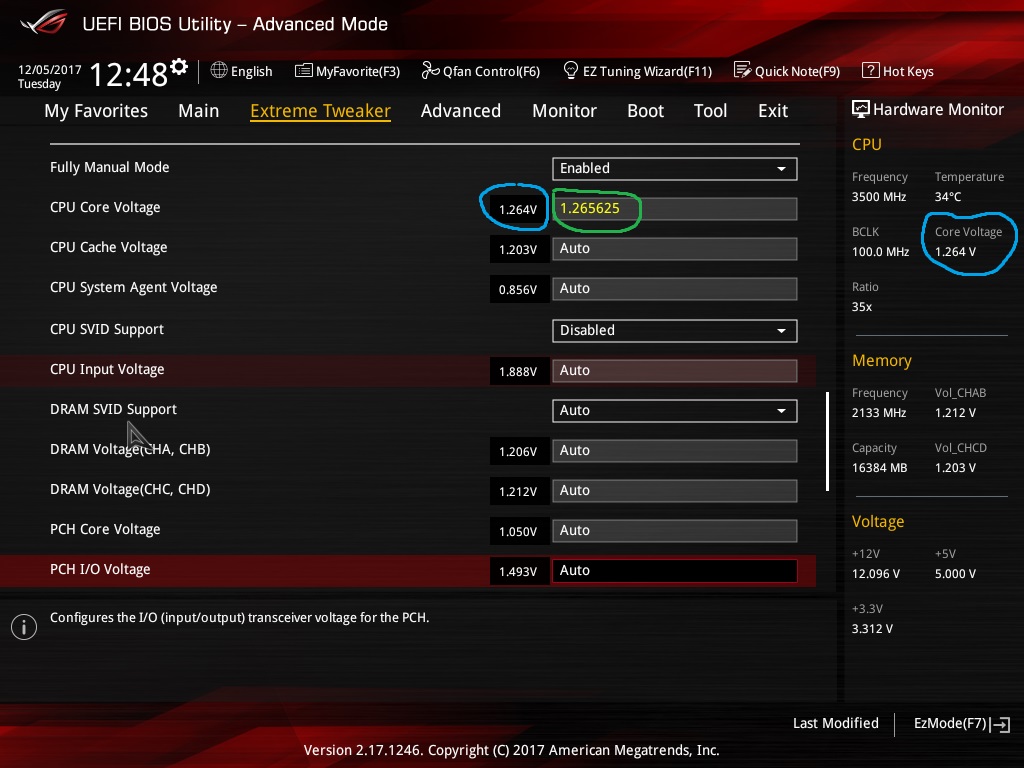The width and height of the screenshot is (1024, 768).
Task: Click the settings list vertical scrollbar
Action: (x=827, y=441)
